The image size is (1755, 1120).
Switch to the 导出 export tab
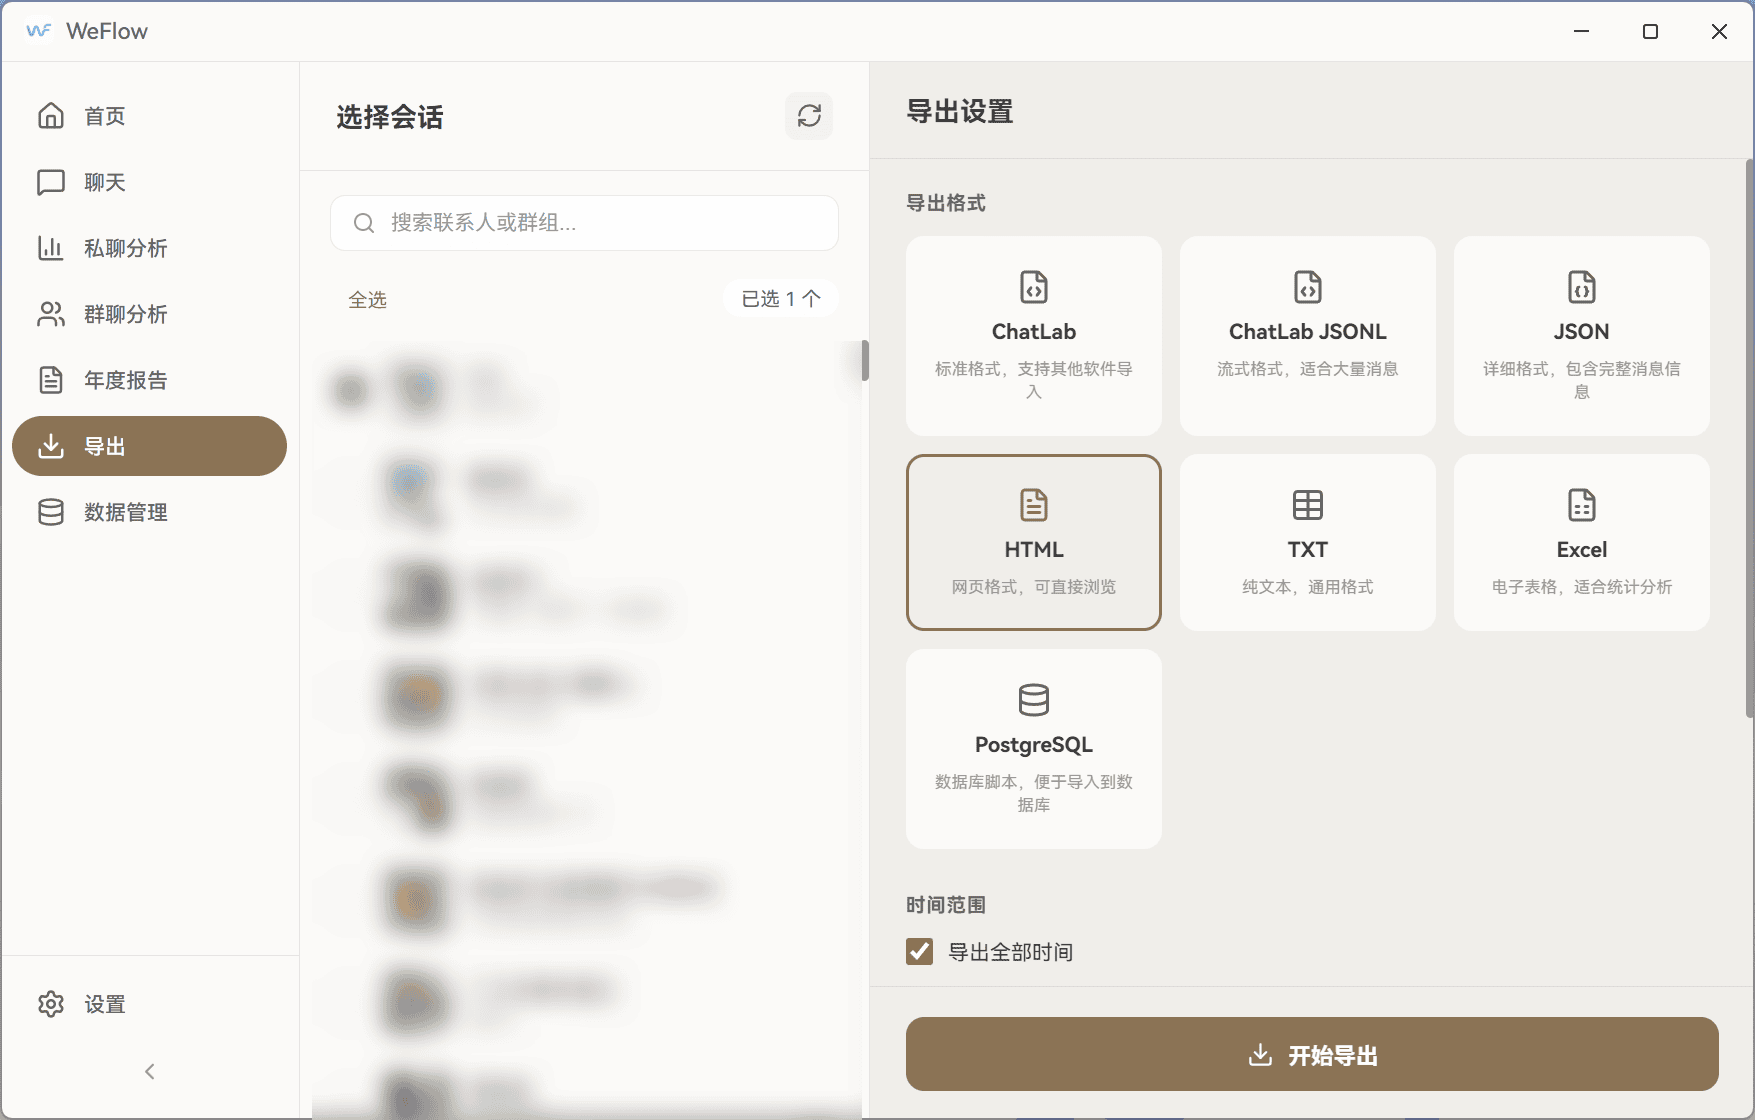[x=106, y=446]
